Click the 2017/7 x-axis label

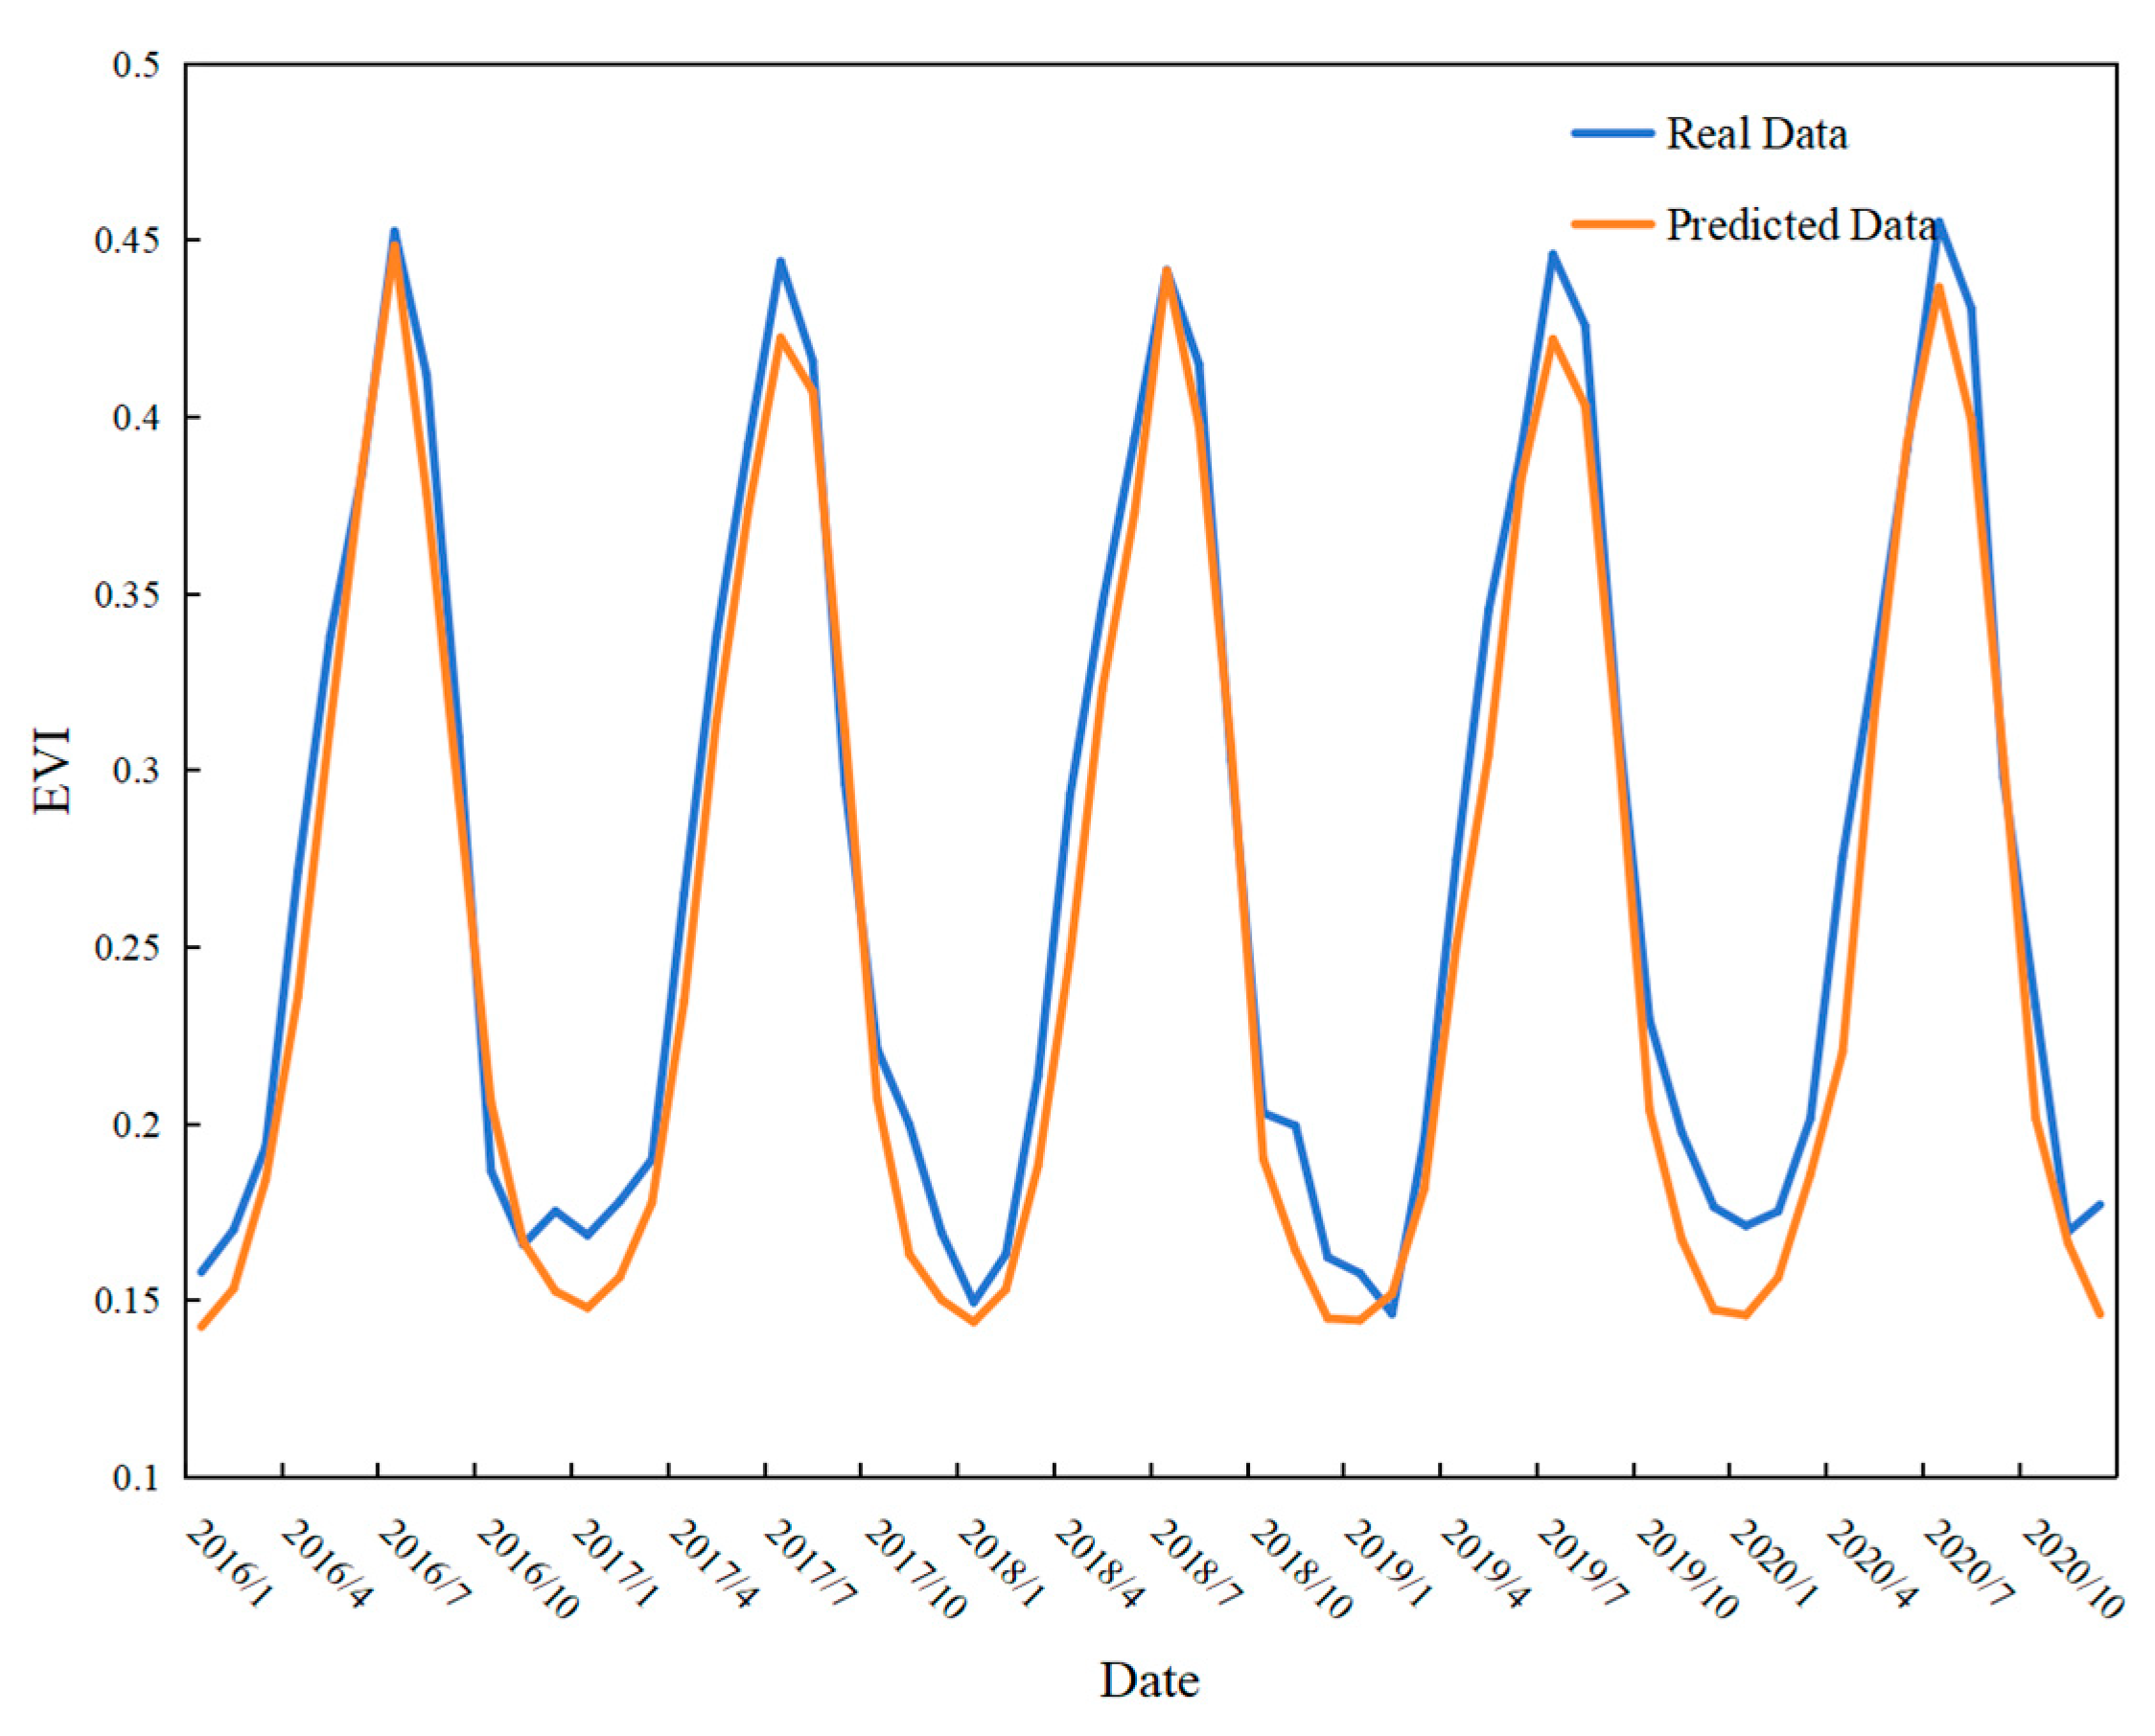[x=809, y=1565]
